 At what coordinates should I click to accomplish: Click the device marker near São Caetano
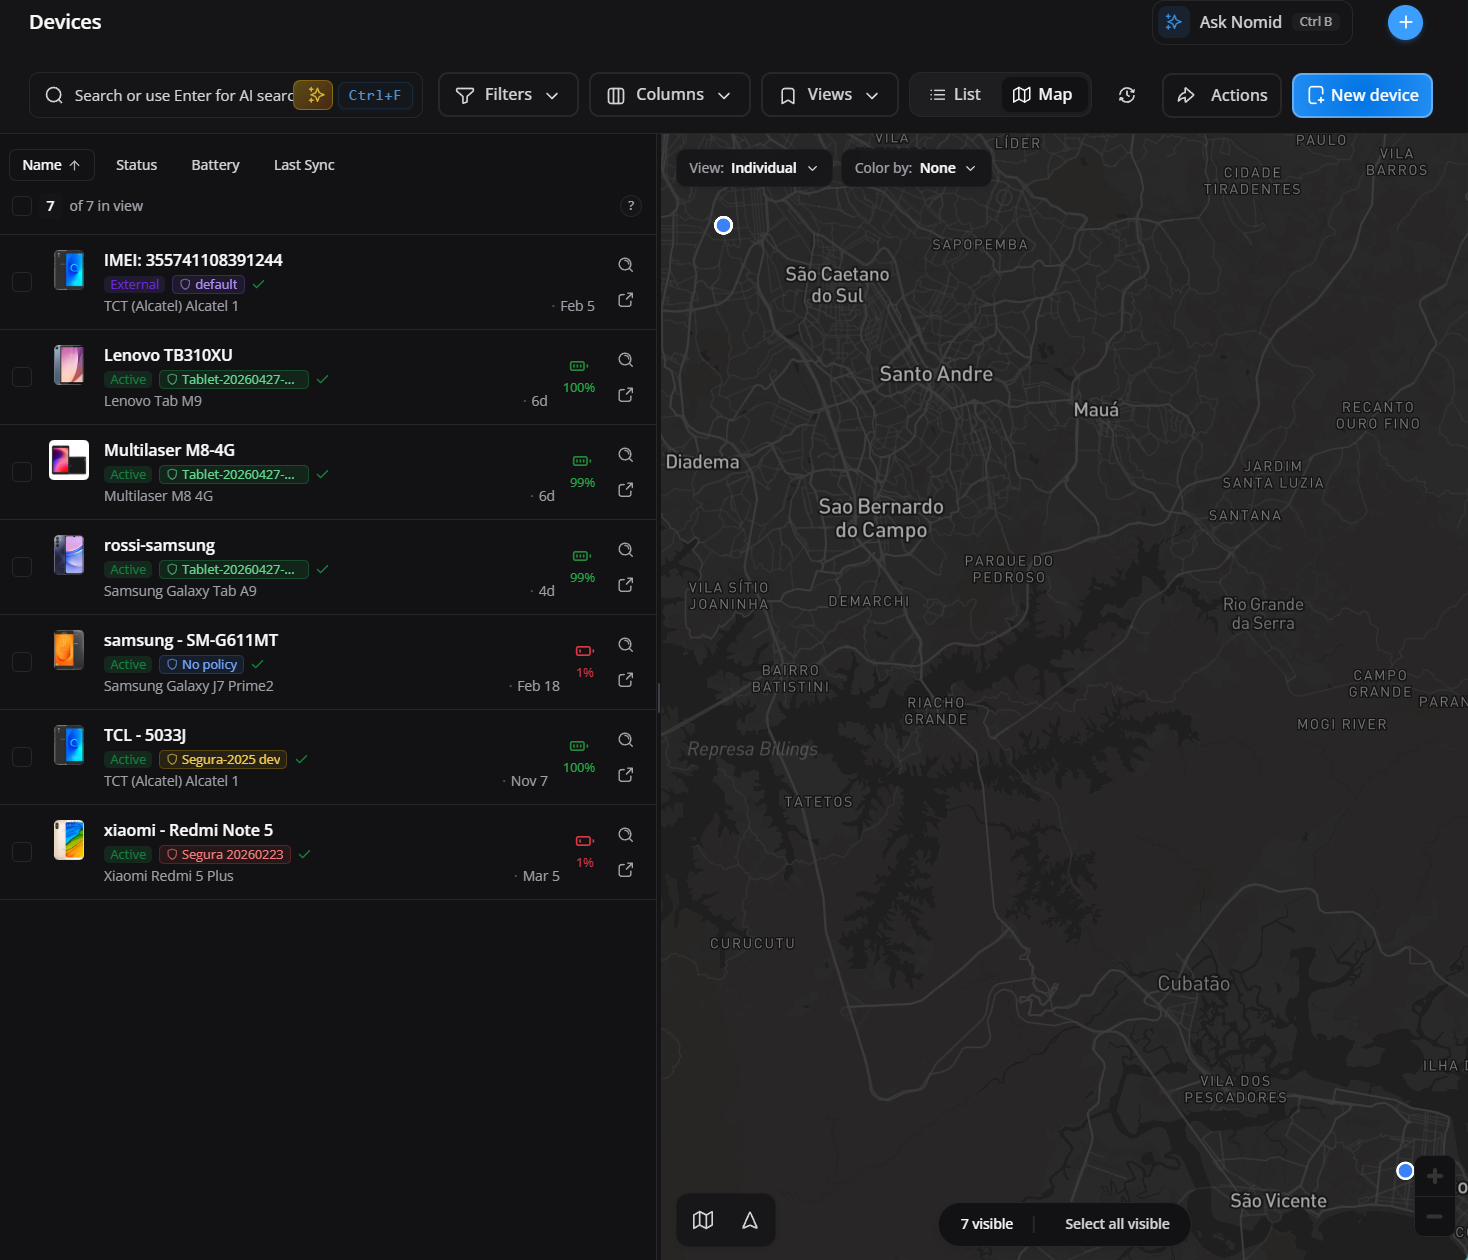723,225
